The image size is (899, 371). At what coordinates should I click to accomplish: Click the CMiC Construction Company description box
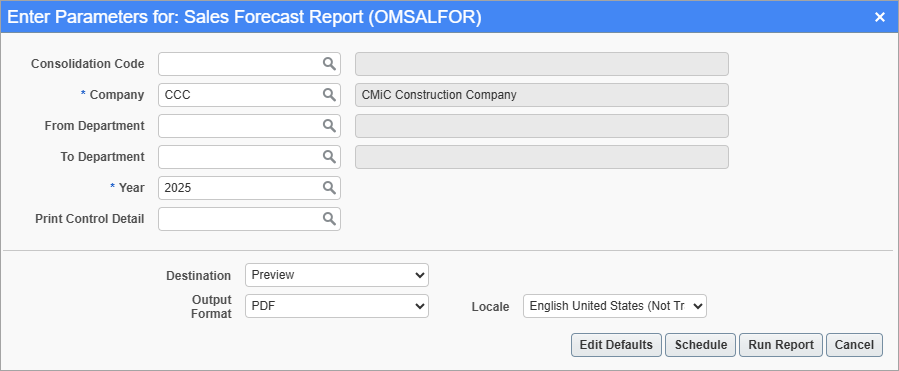(x=542, y=95)
